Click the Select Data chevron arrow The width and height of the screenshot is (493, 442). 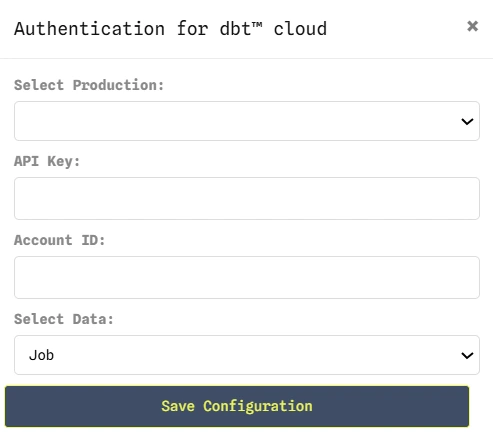tap(467, 355)
